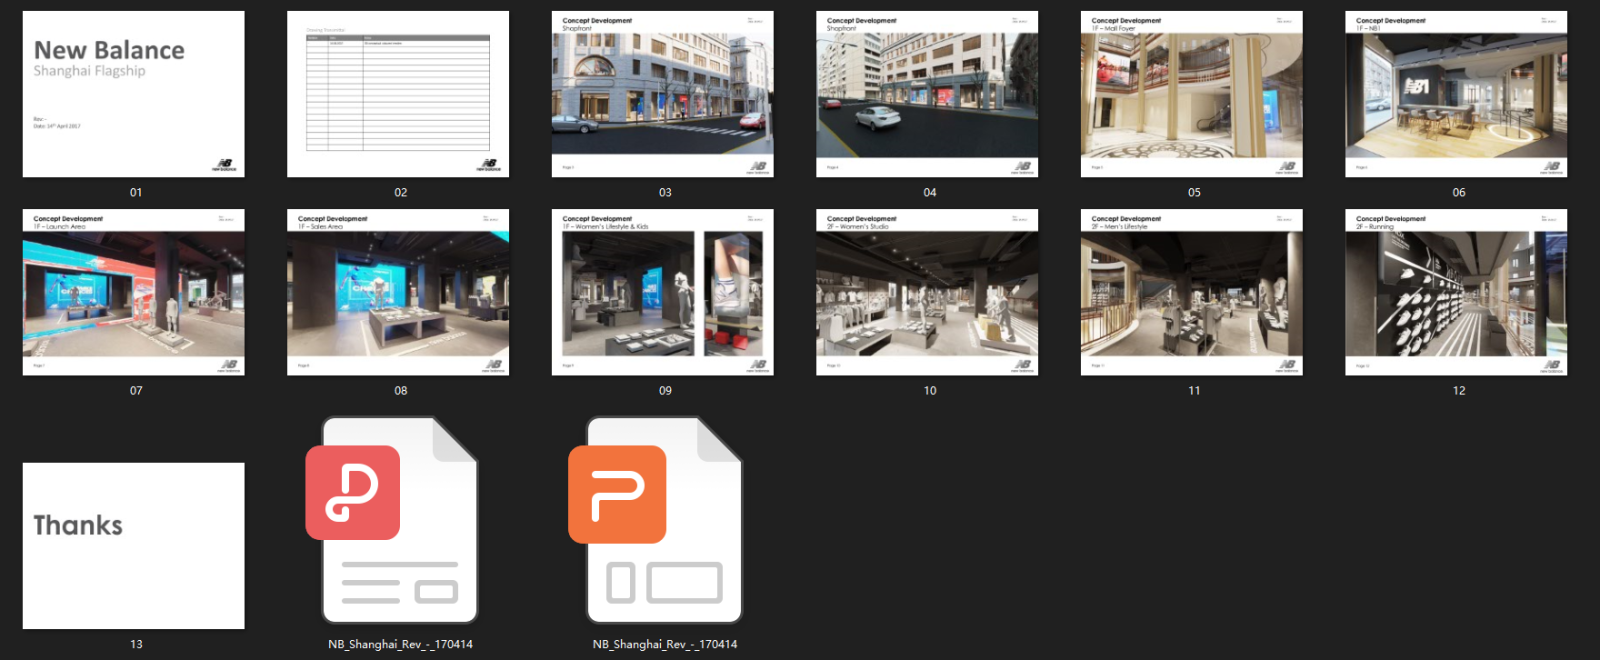This screenshot has width=1600, height=660.
Task: Click the caption "05"
Action: tap(1194, 192)
